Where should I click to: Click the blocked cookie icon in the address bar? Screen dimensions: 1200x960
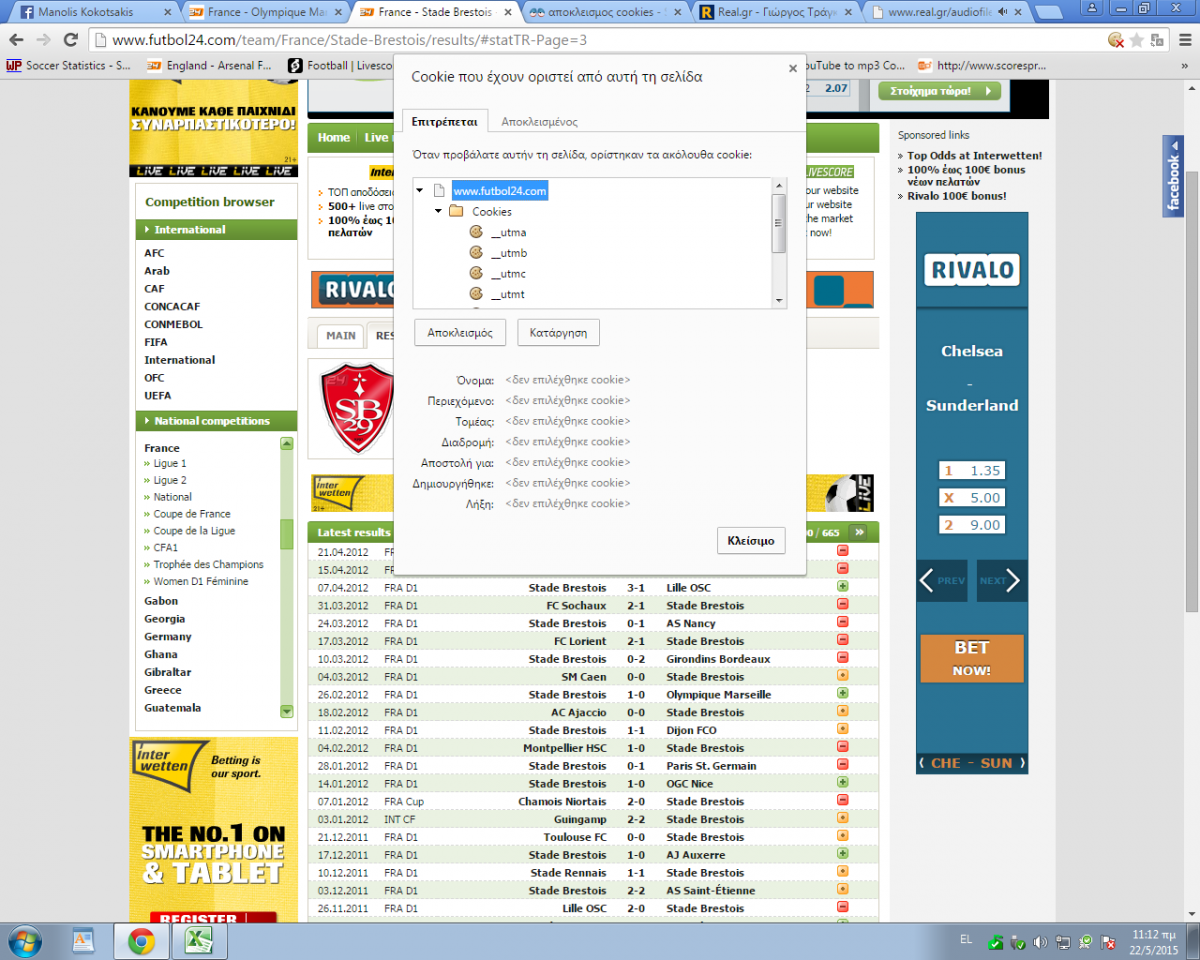pyautogui.click(x=1116, y=40)
